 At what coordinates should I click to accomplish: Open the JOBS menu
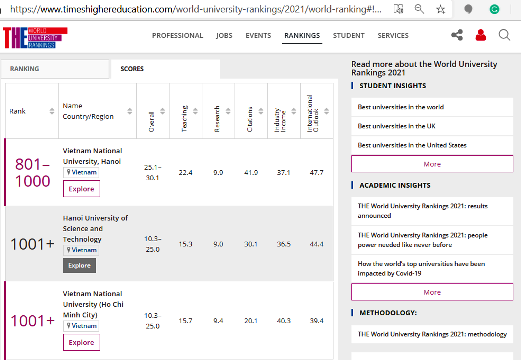pyautogui.click(x=224, y=35)
